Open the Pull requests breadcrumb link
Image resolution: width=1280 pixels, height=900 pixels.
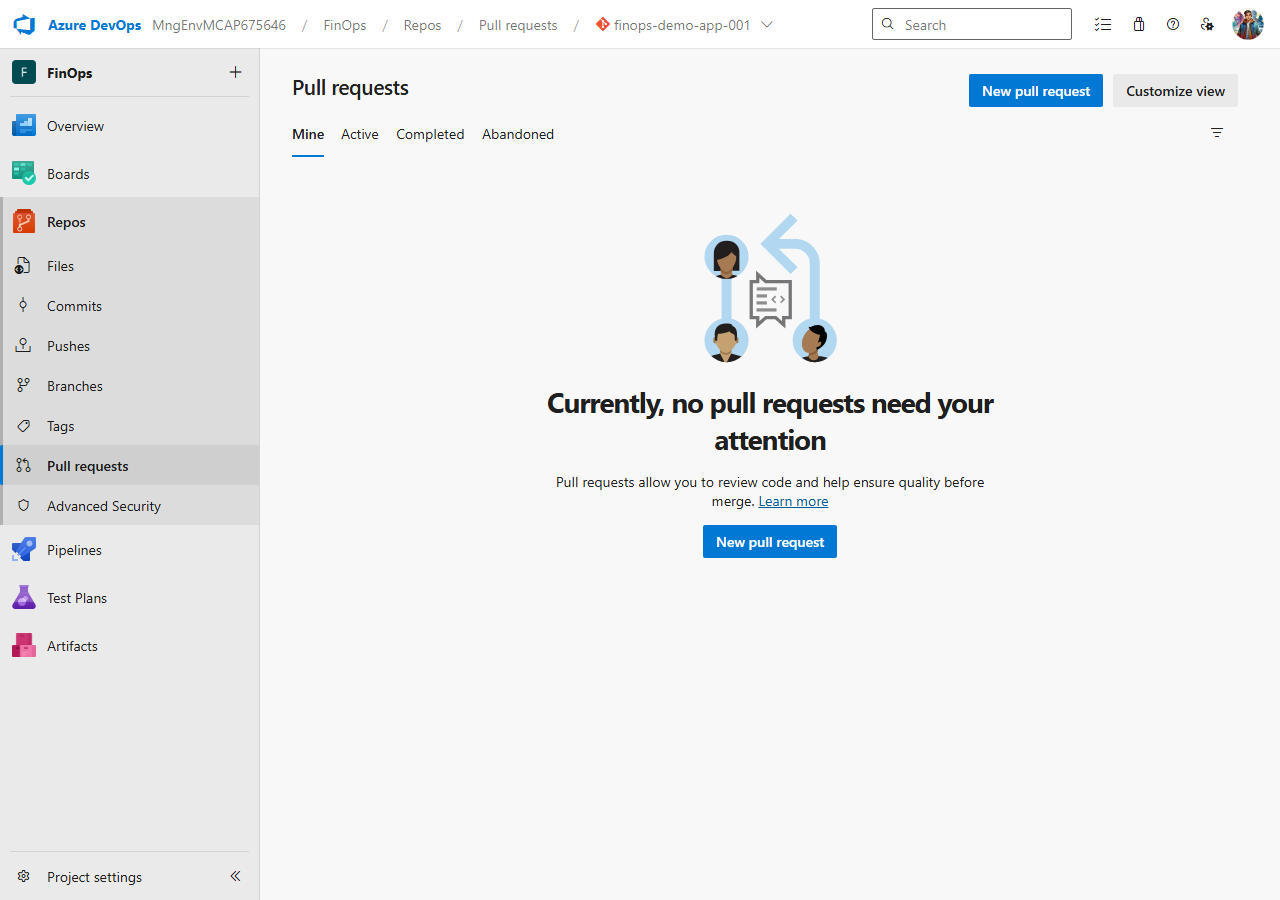tap(518, 25)
